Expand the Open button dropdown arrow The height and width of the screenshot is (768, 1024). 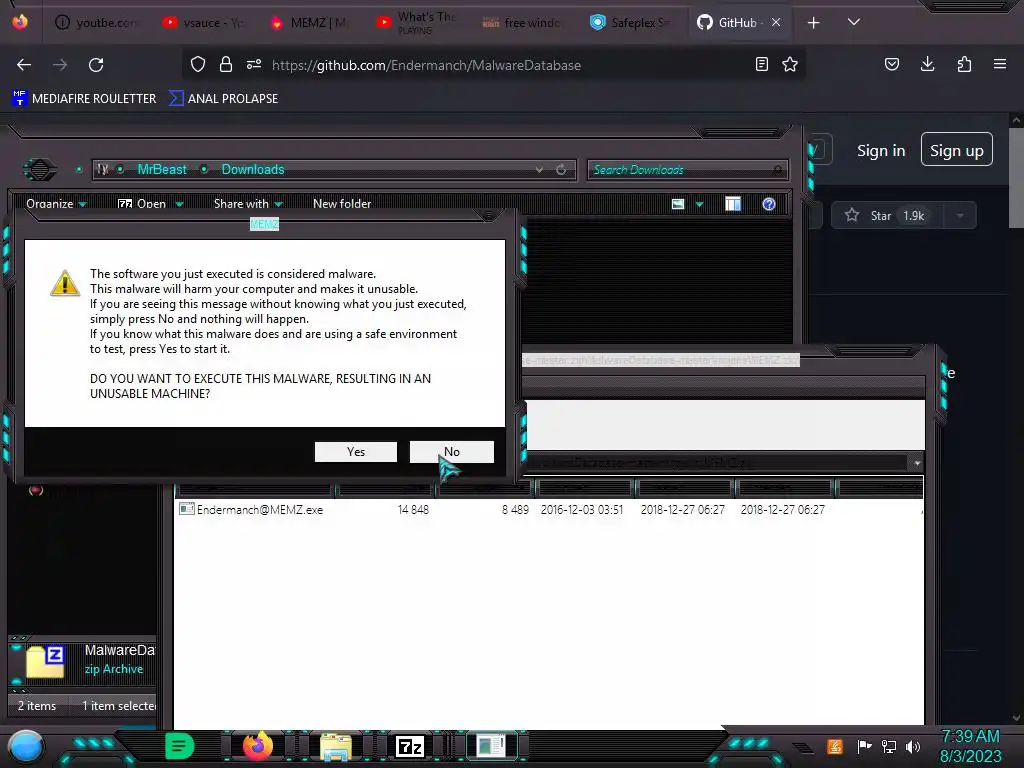tap(179, 204)
